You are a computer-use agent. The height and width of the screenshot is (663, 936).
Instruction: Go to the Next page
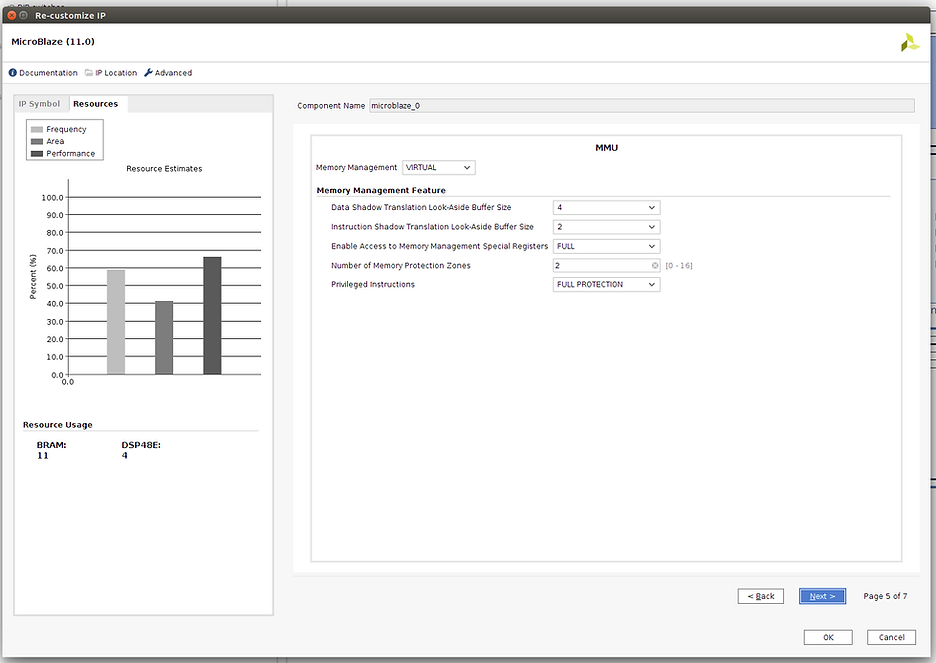[822, 596]
